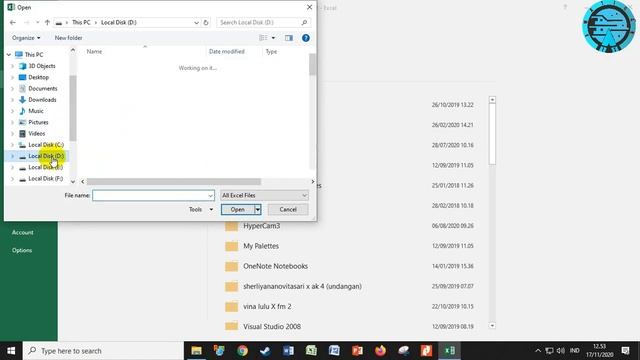The width and height of the screenshot is (640, 360).
Task: Select Videos in navigation tree
Action: tap(37, 133)
